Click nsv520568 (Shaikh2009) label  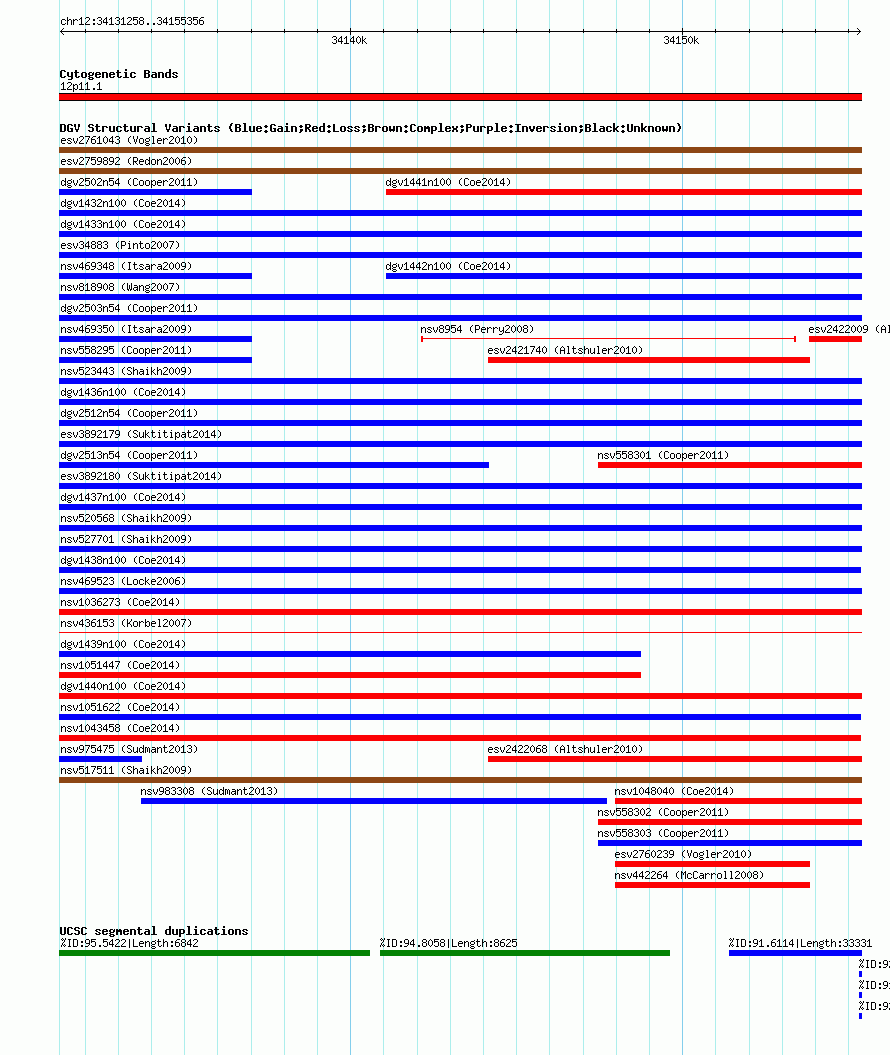pyautogui.click(x=126, y=518)
